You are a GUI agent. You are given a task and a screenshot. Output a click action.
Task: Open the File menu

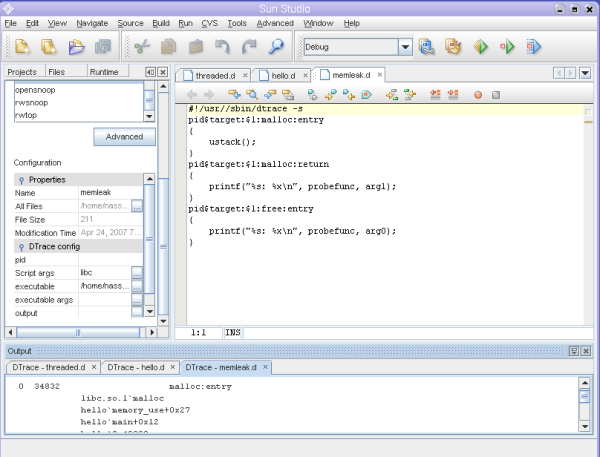coord(10,23)
